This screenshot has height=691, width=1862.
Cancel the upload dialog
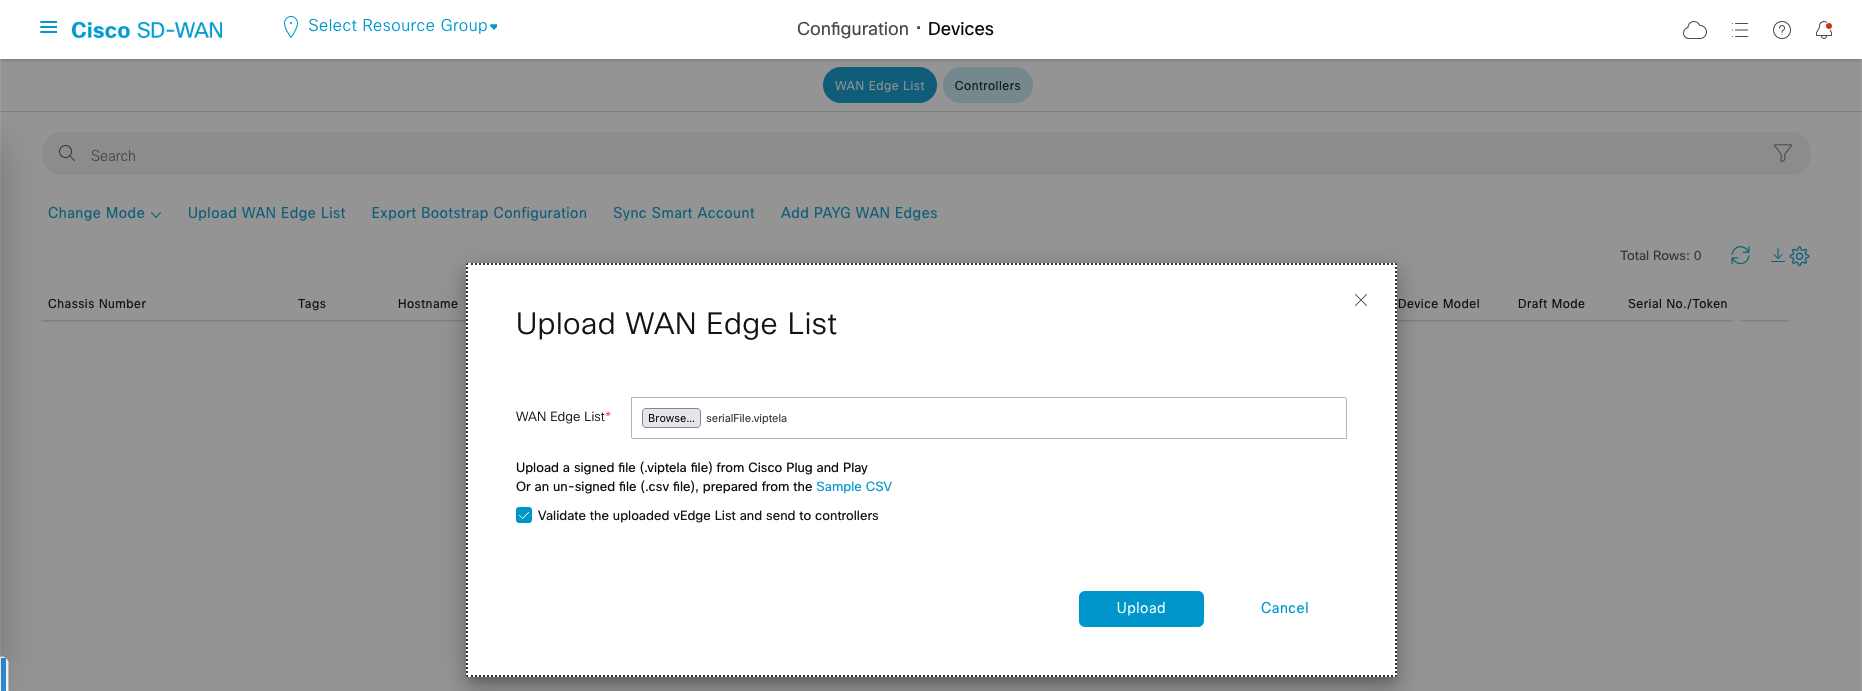click(1284, 608)
